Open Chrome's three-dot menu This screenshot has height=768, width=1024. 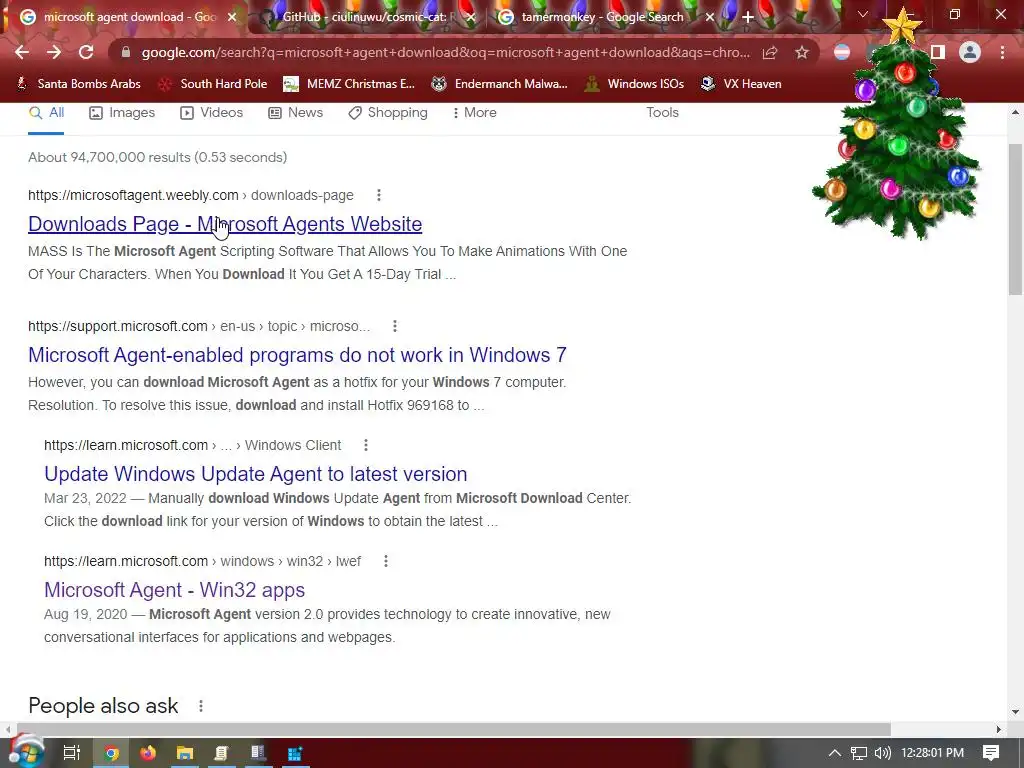[1002, 52]
